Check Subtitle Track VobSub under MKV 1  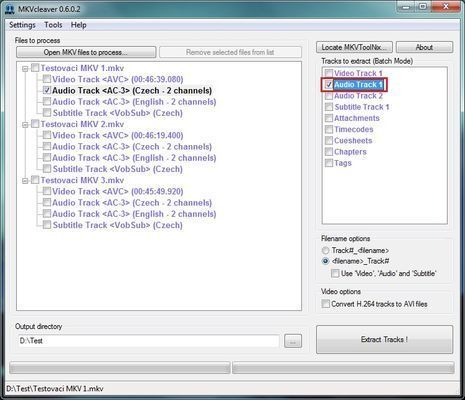point(47,113)
